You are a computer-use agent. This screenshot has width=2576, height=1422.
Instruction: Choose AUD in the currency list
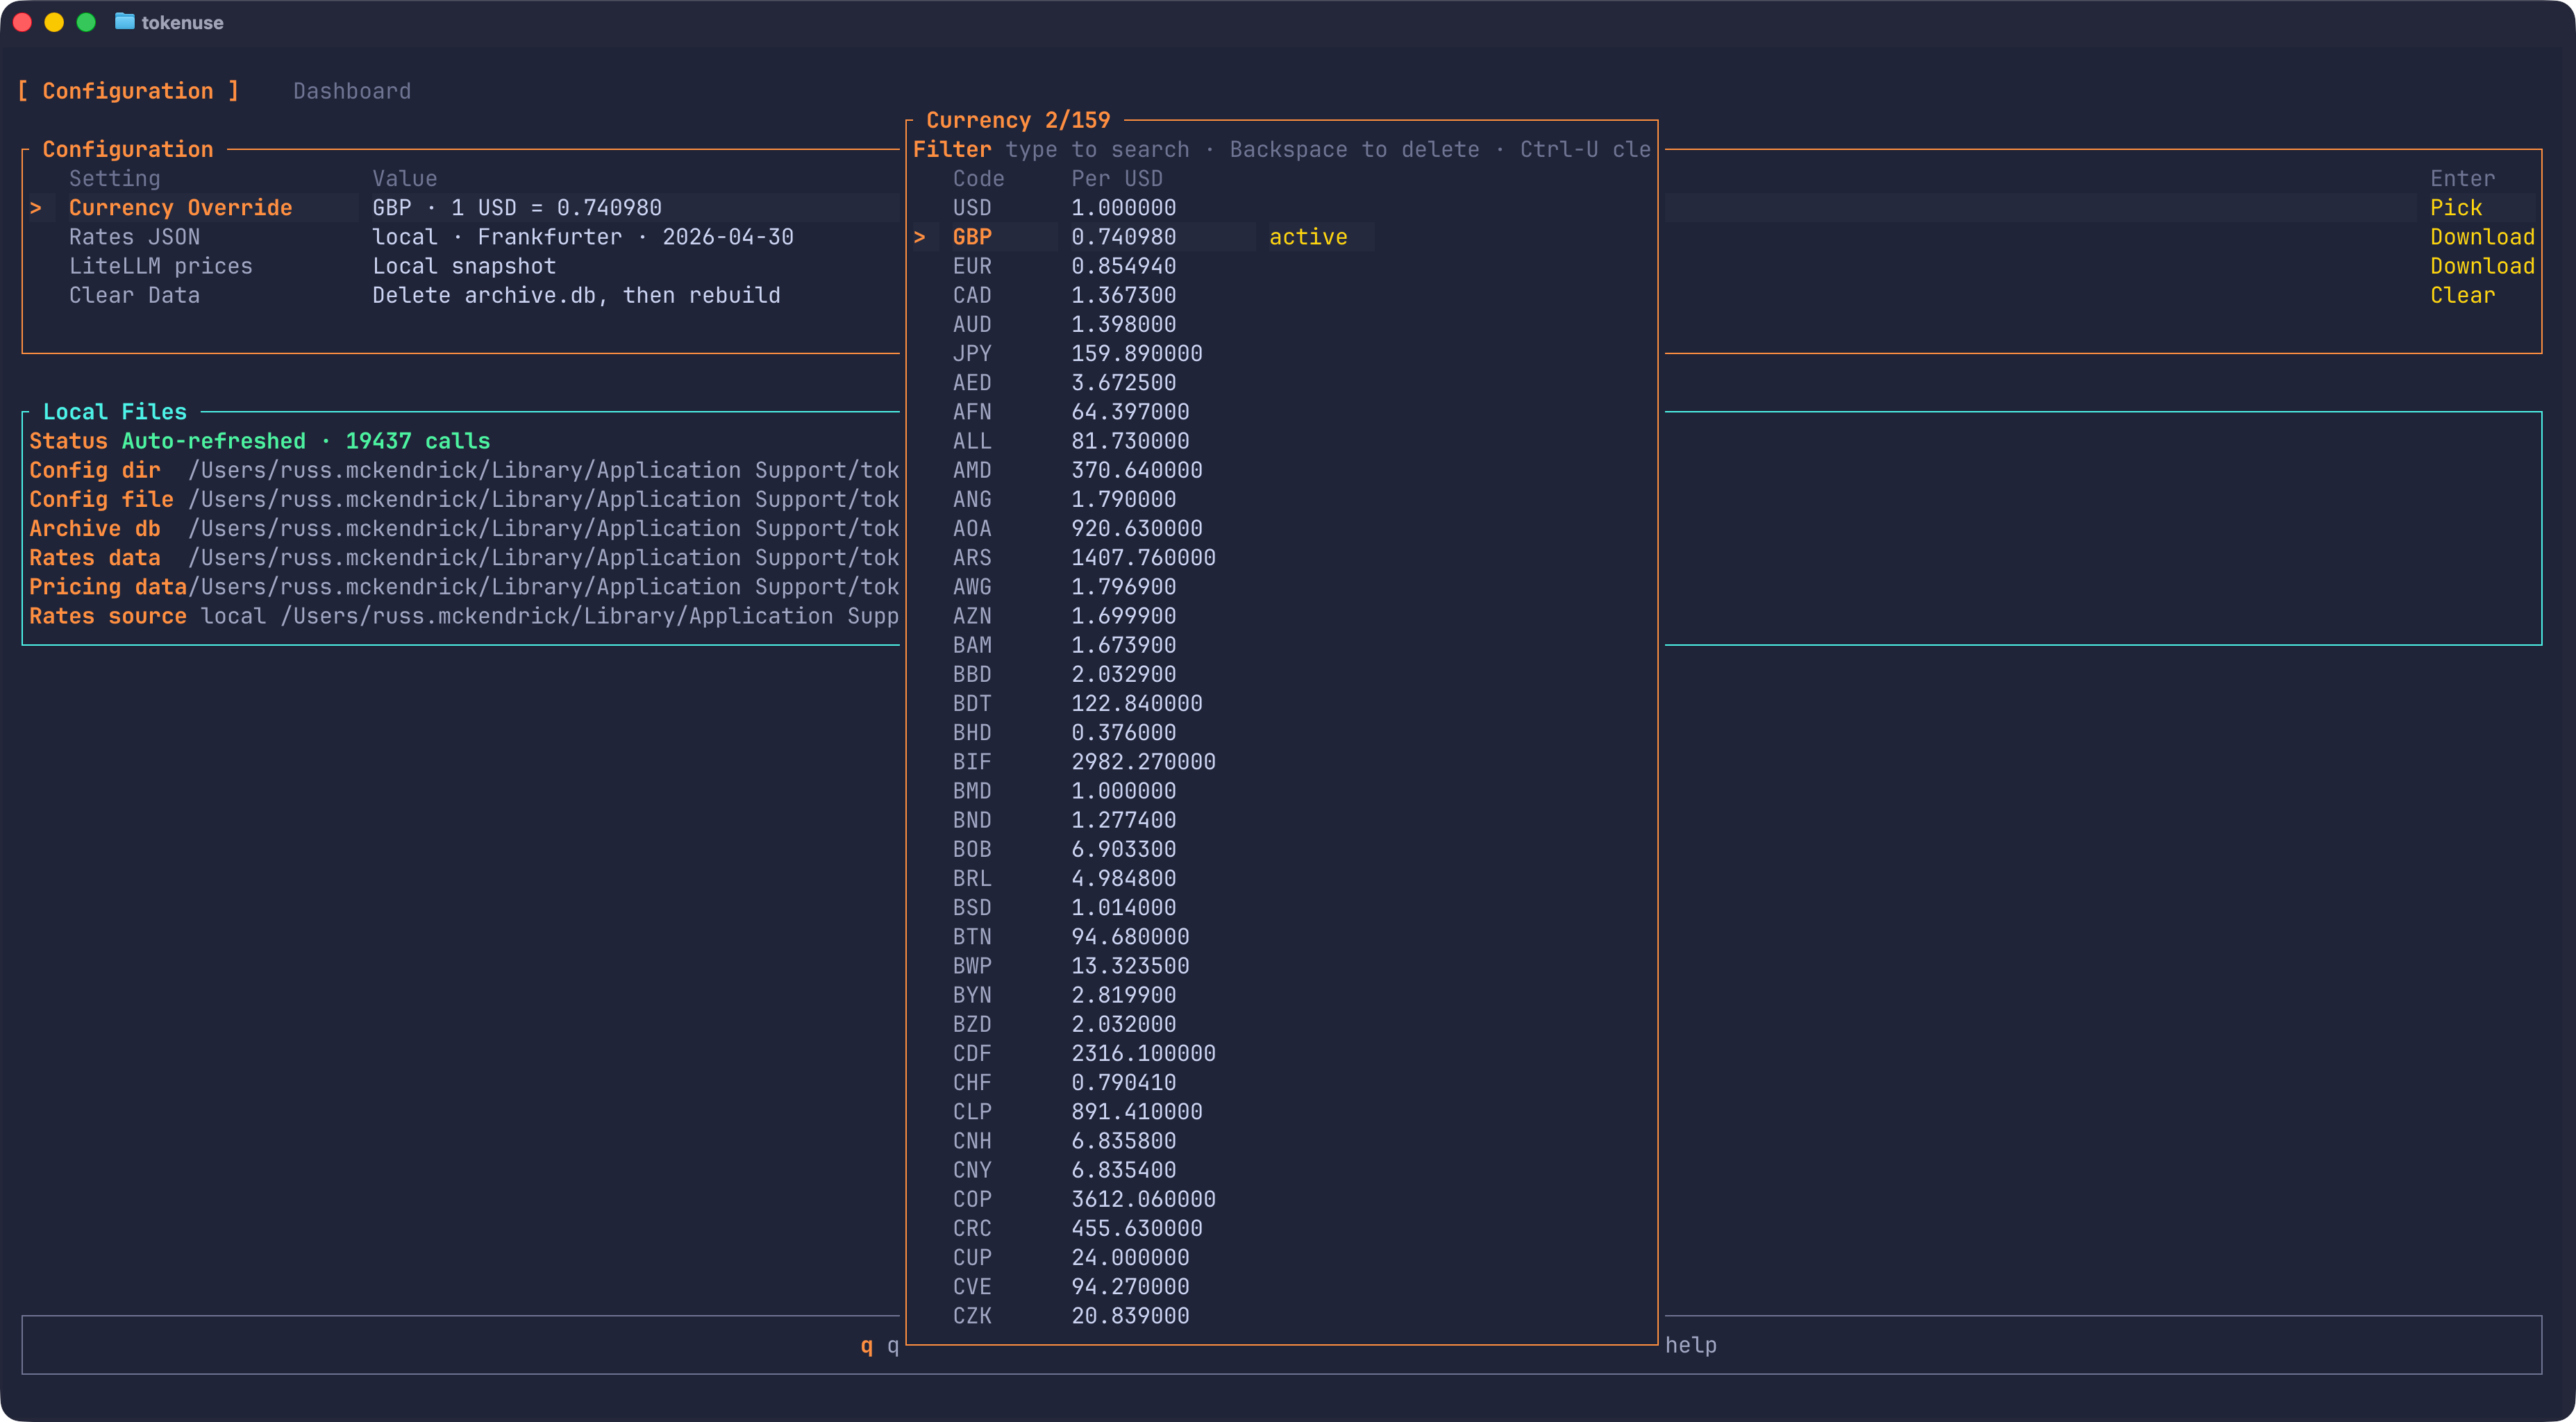(1281, 324)
